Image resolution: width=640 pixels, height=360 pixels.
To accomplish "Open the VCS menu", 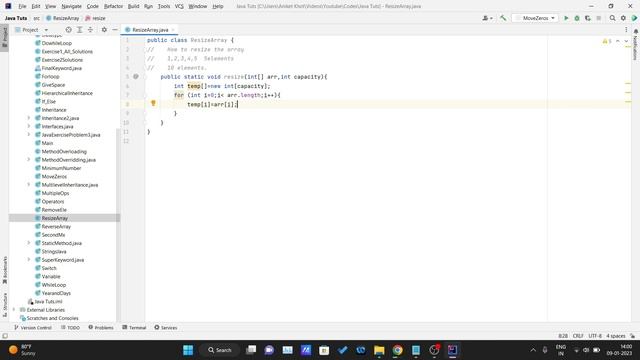I will coord(179,6).
